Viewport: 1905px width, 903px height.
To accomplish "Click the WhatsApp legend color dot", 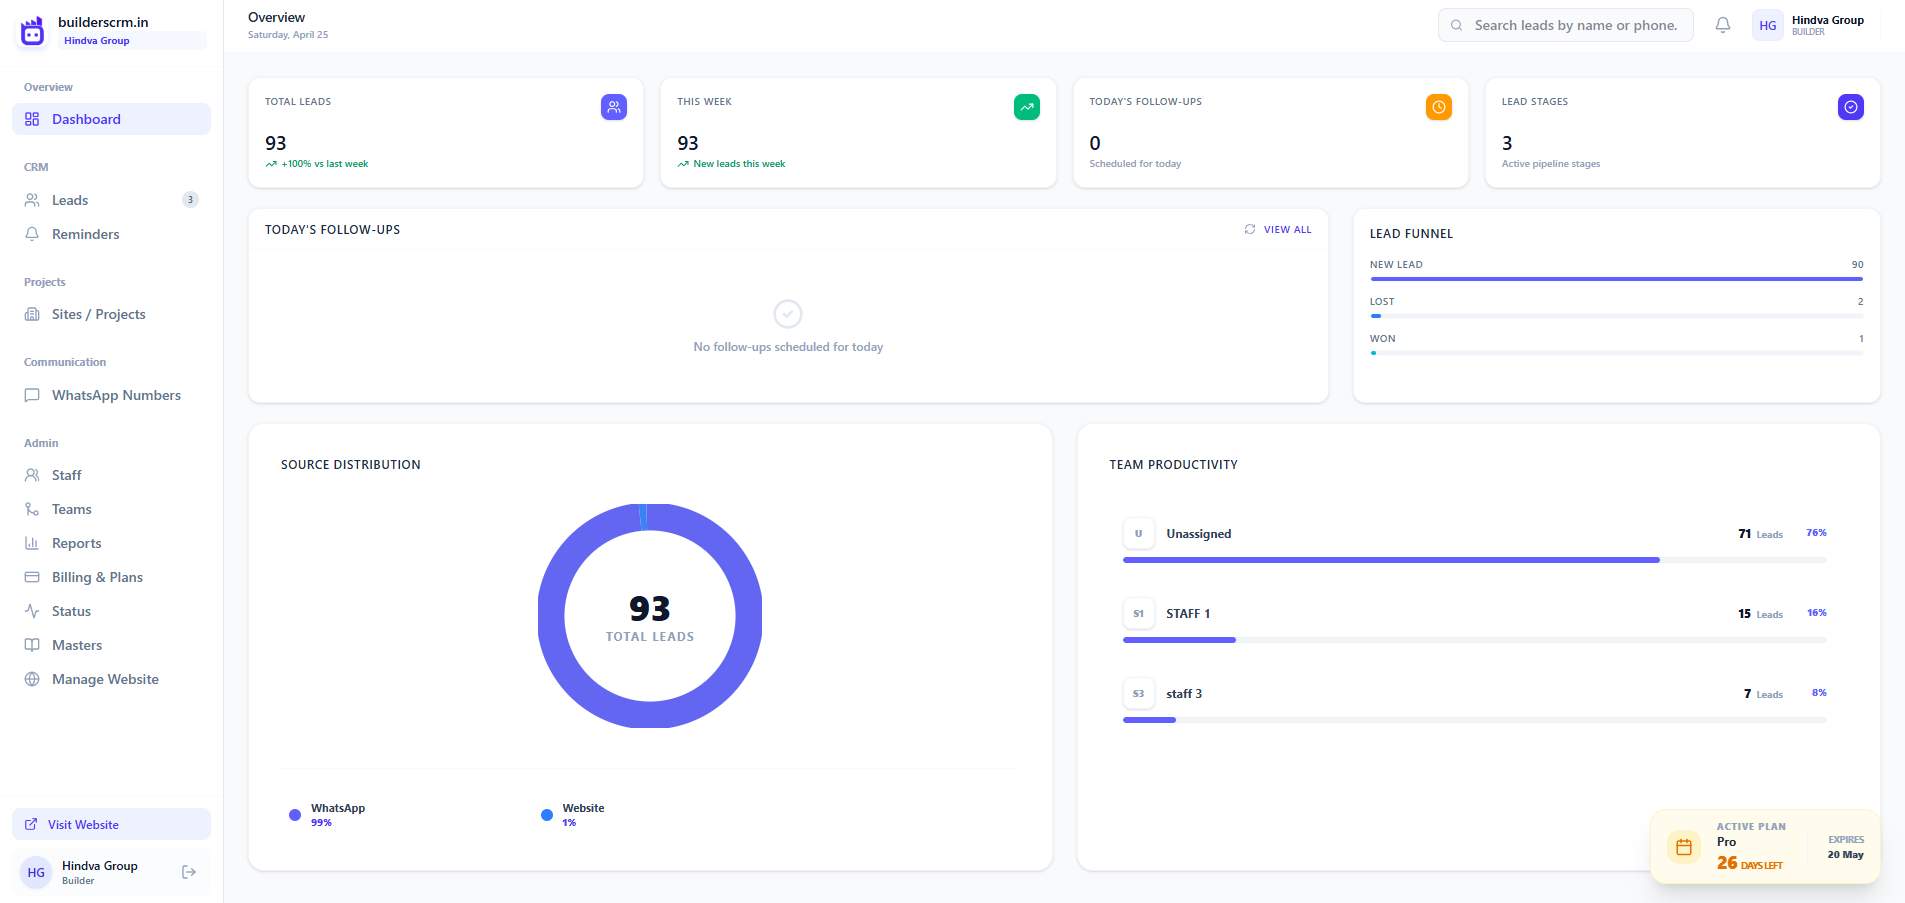I will coord(295,815).
